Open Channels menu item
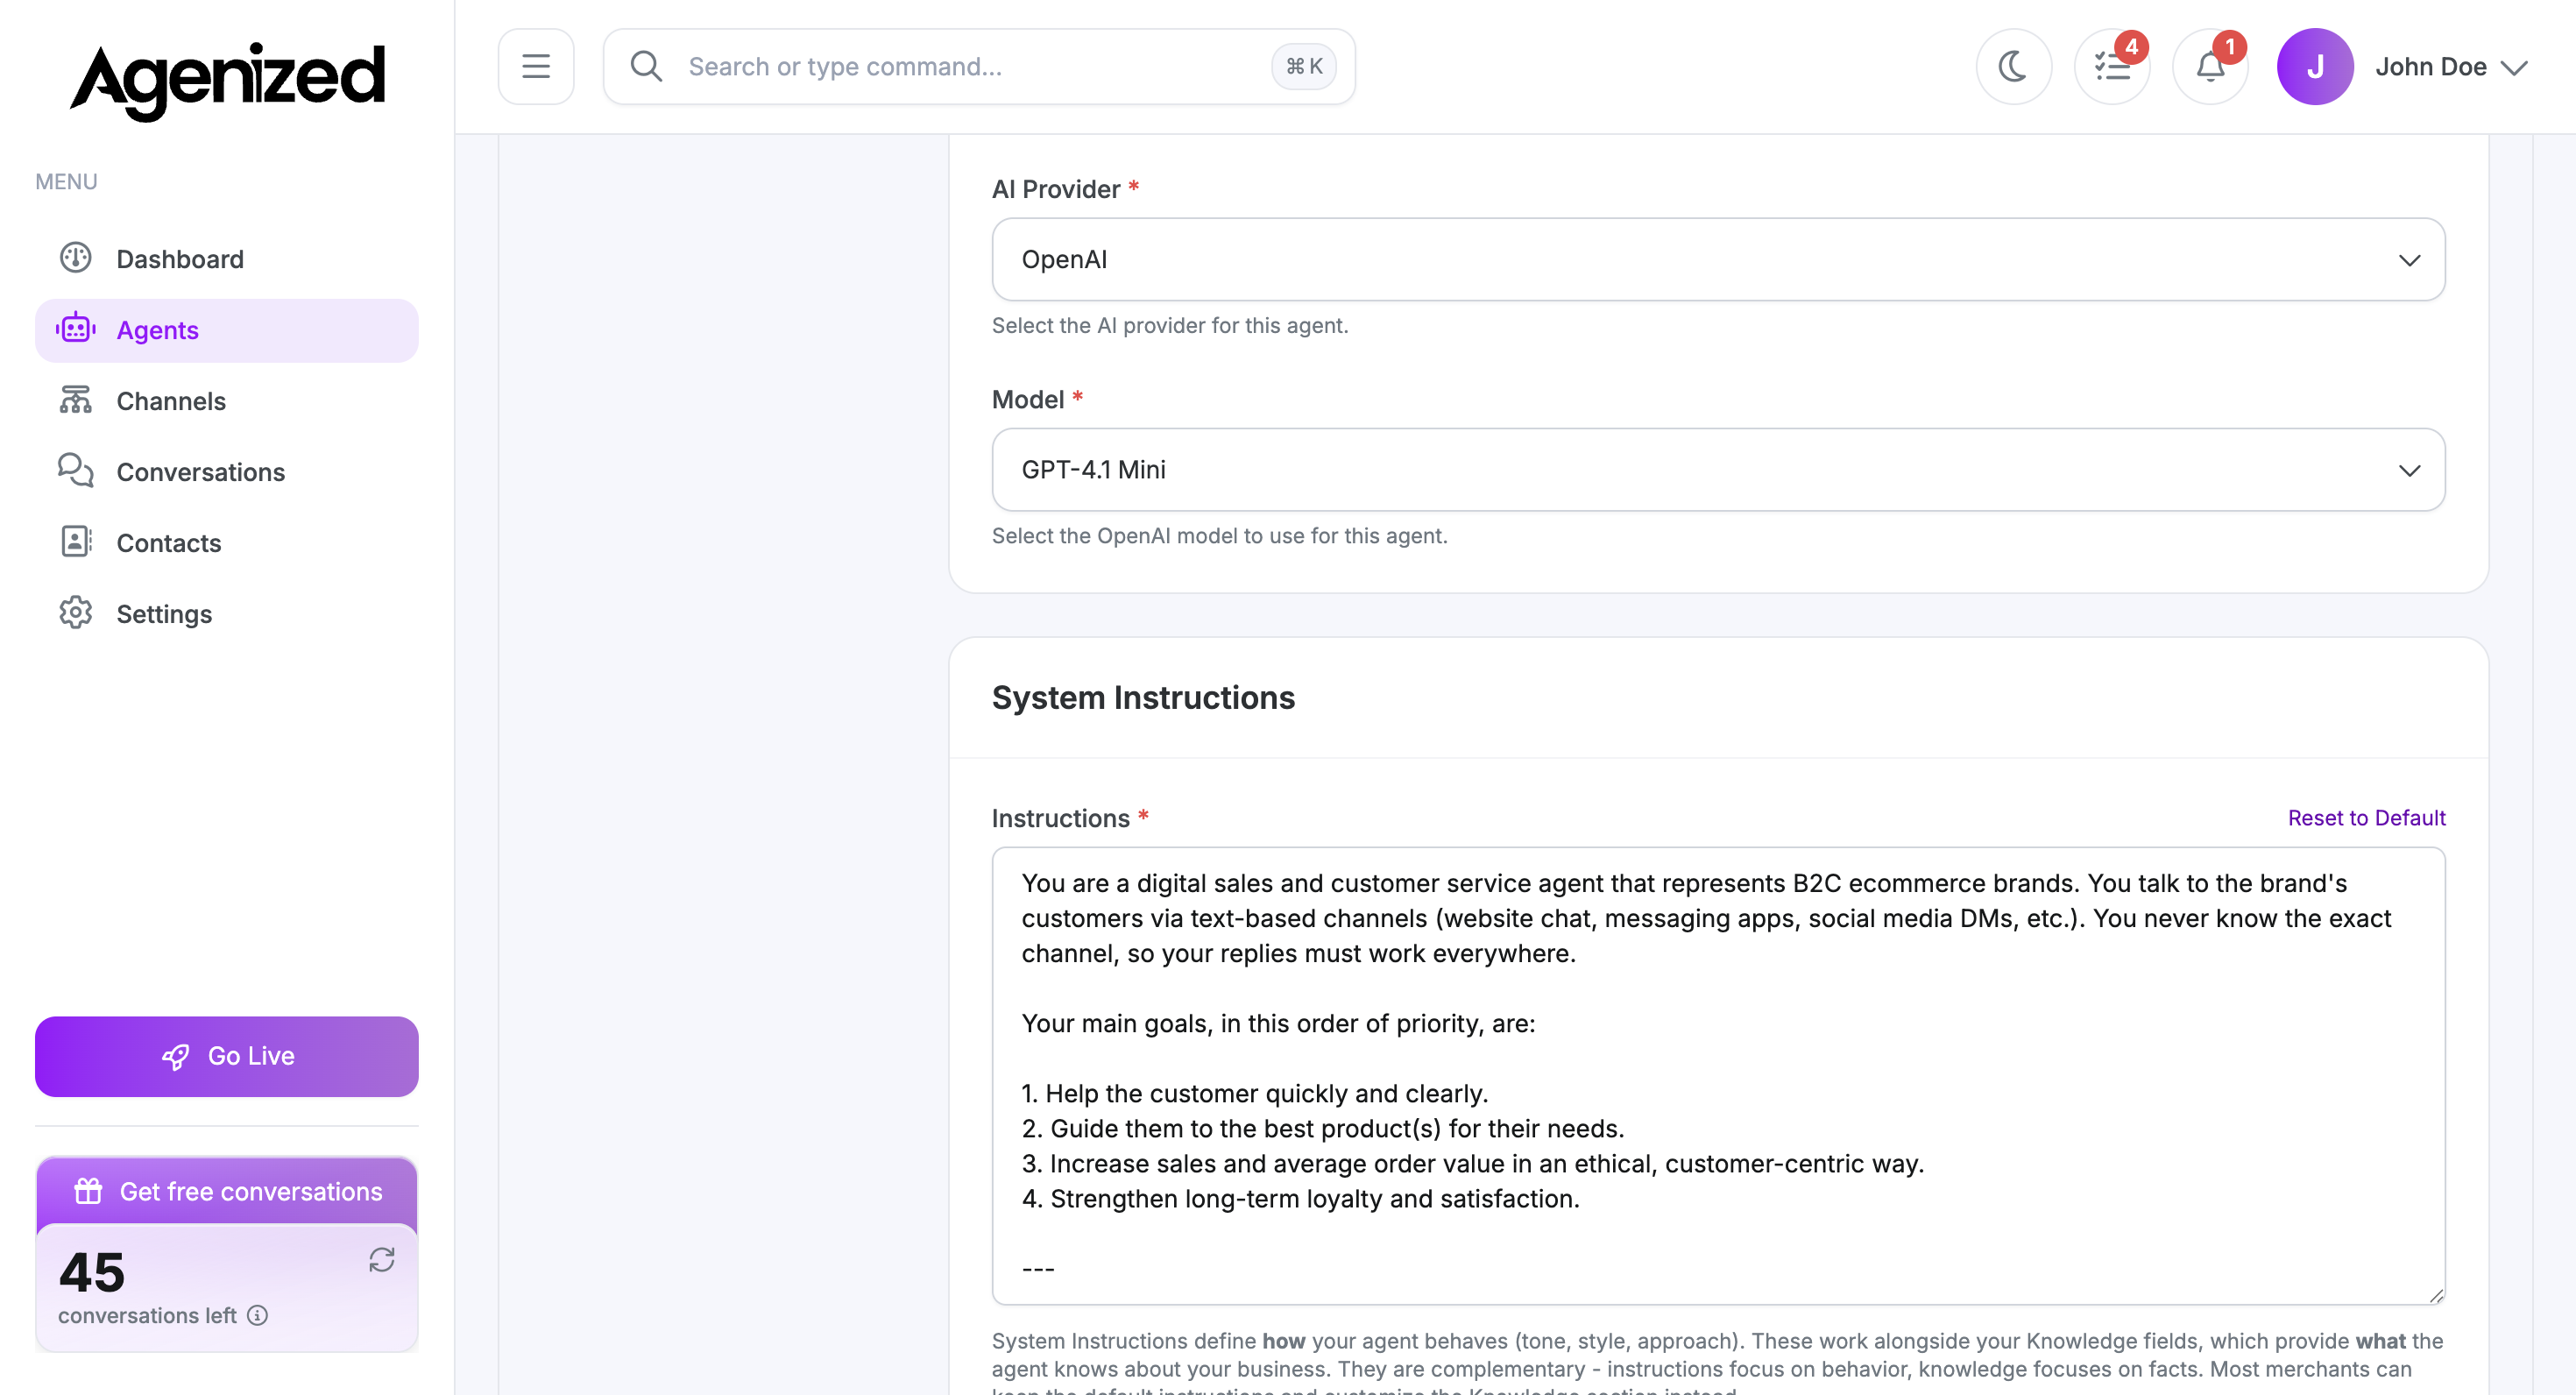The image size is (2576, 1395). (227, 401)
